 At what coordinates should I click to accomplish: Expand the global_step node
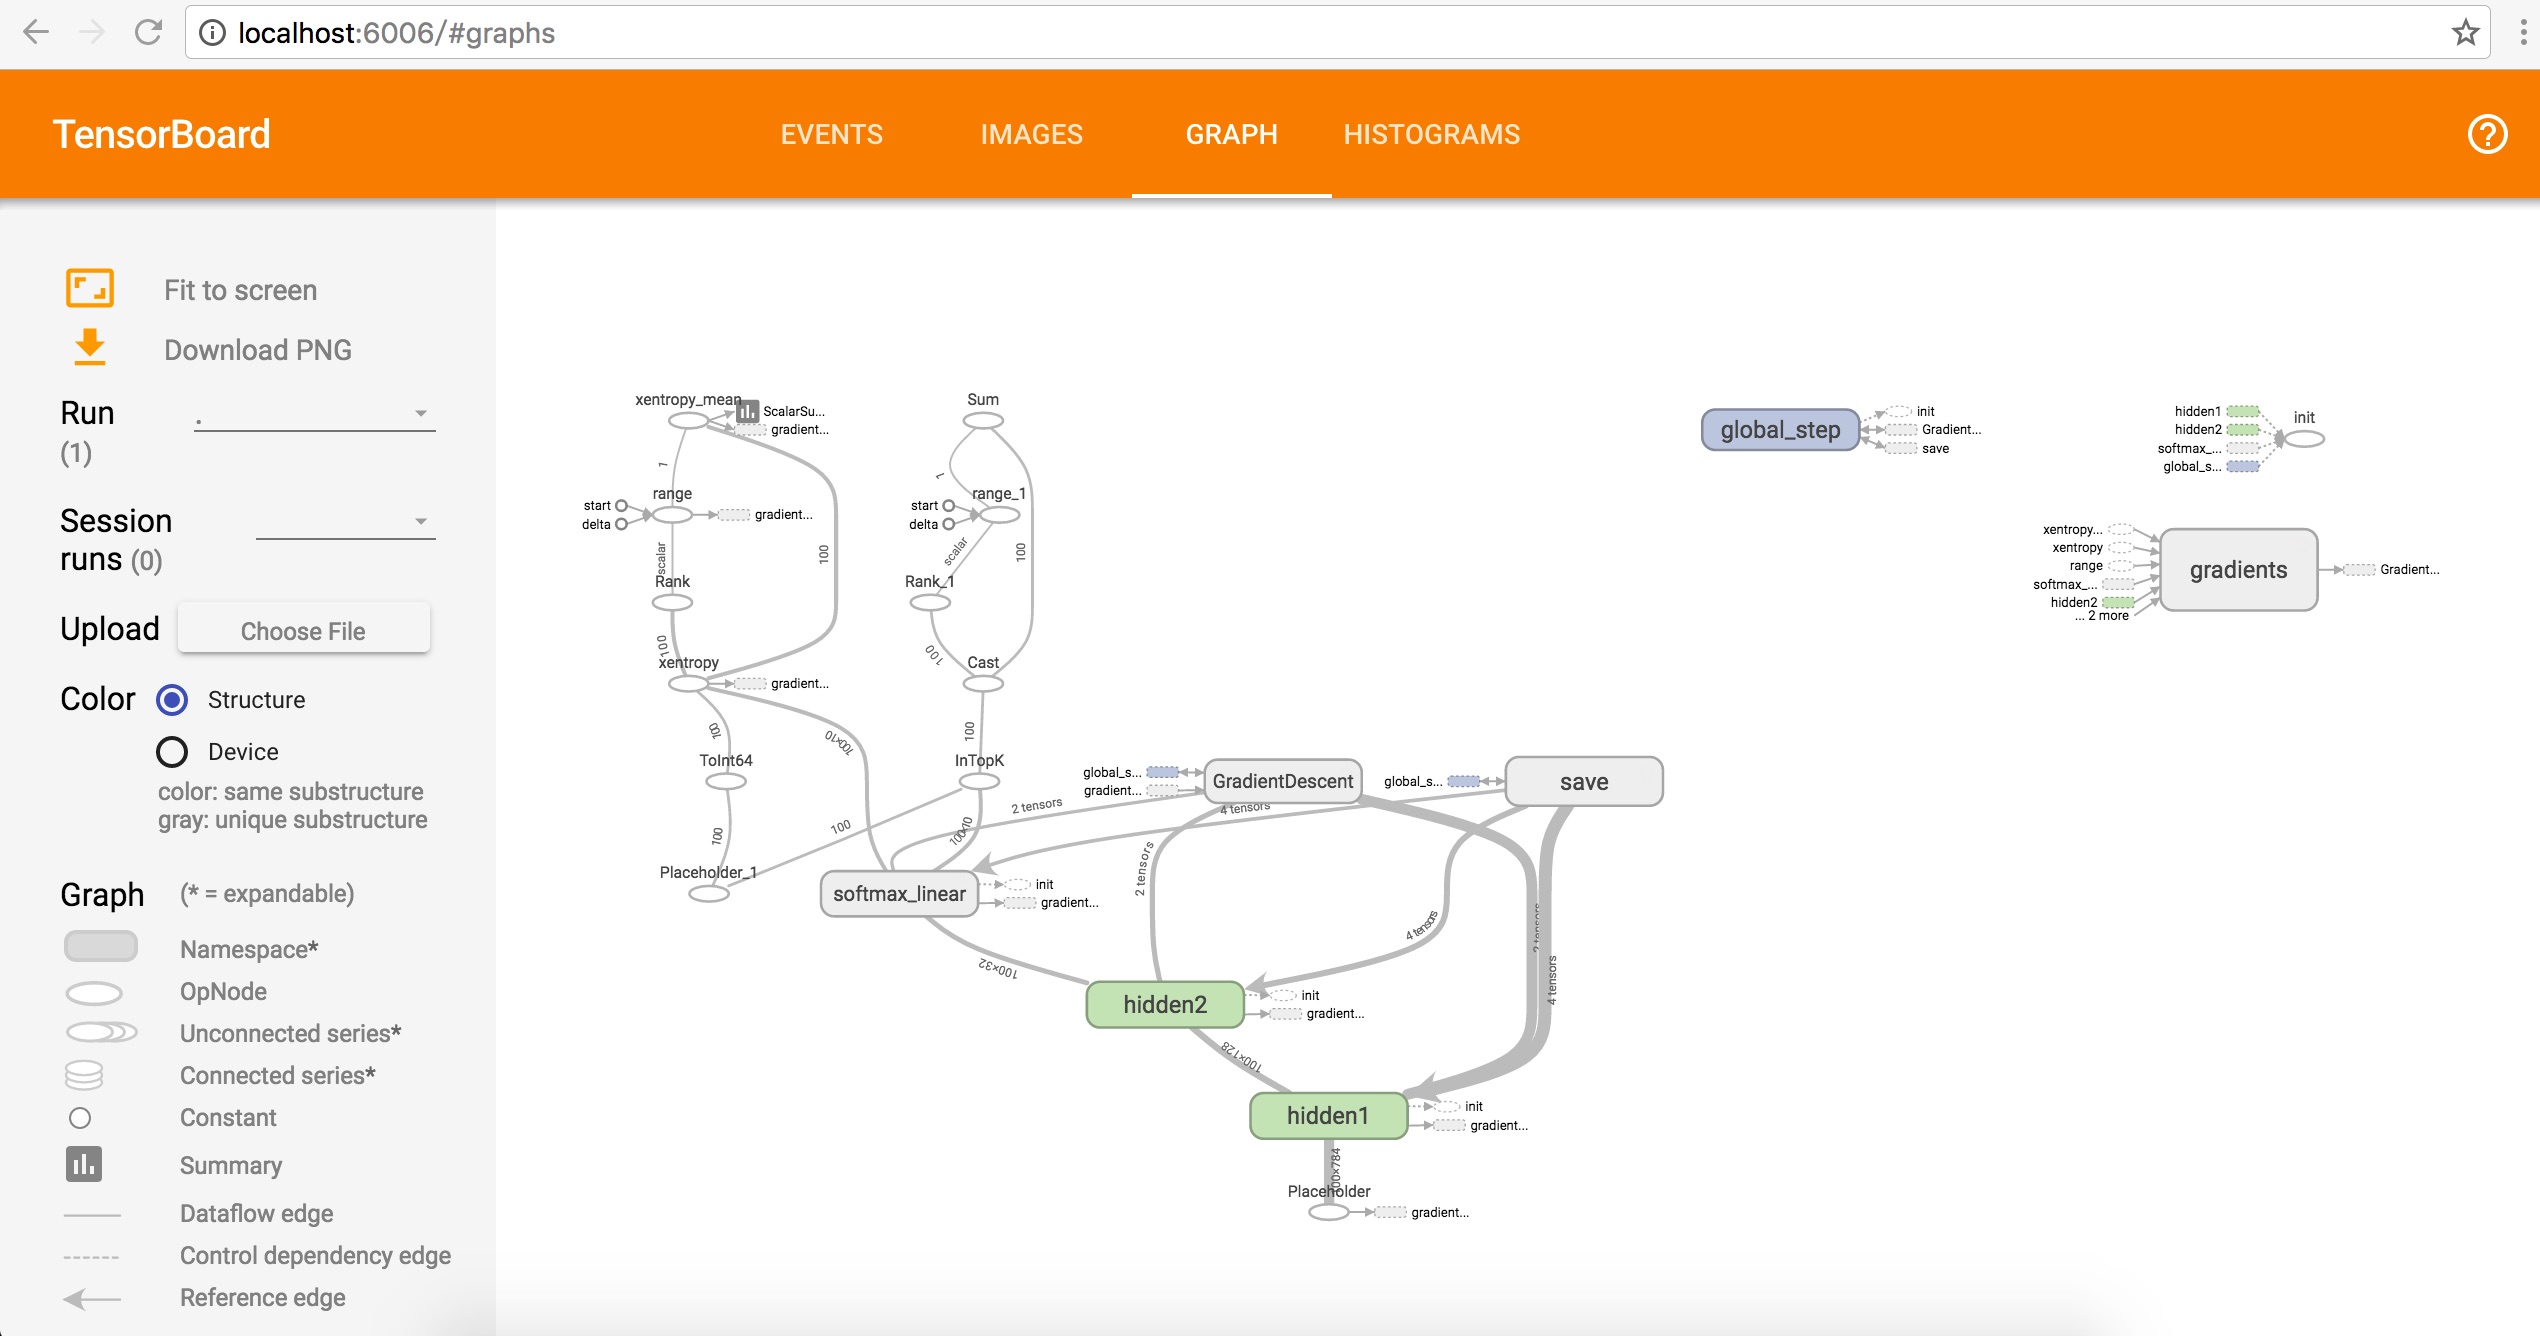pyautogui.click(x=1780, y=430)
